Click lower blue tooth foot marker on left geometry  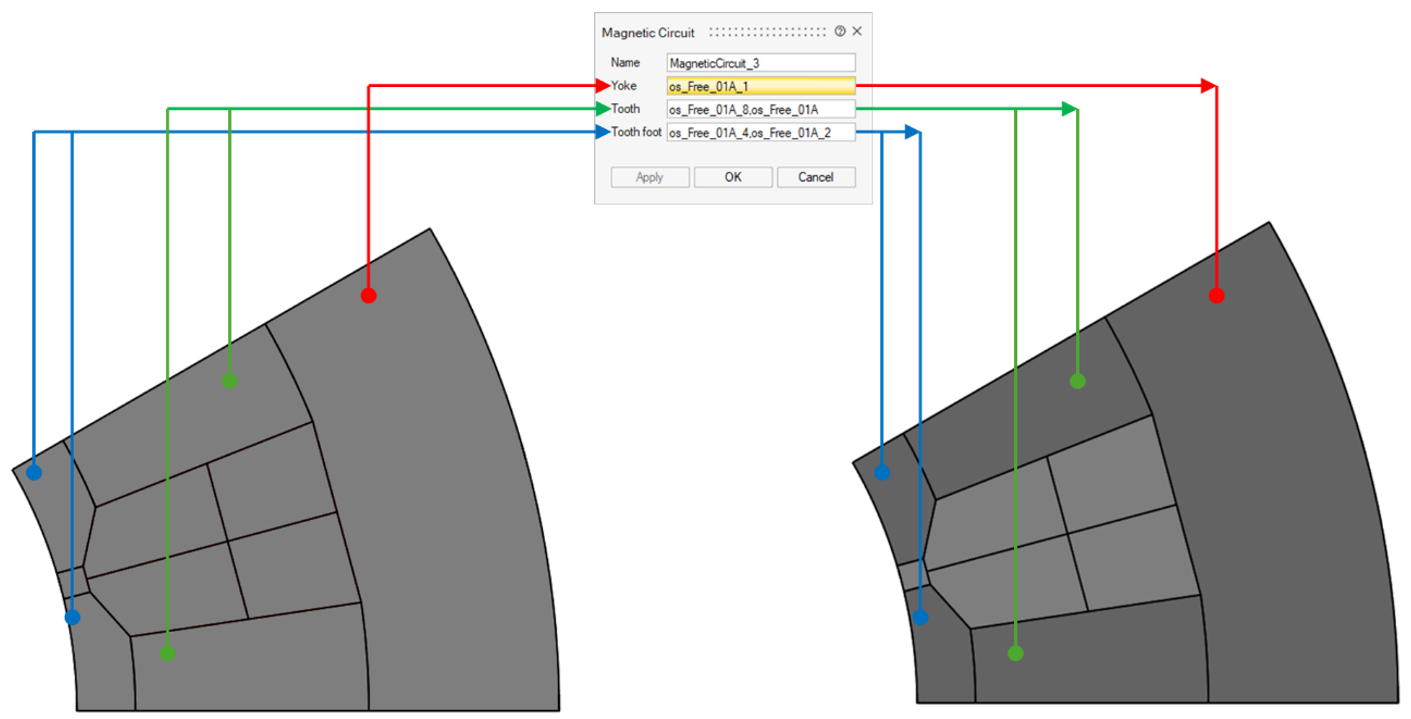72,618
